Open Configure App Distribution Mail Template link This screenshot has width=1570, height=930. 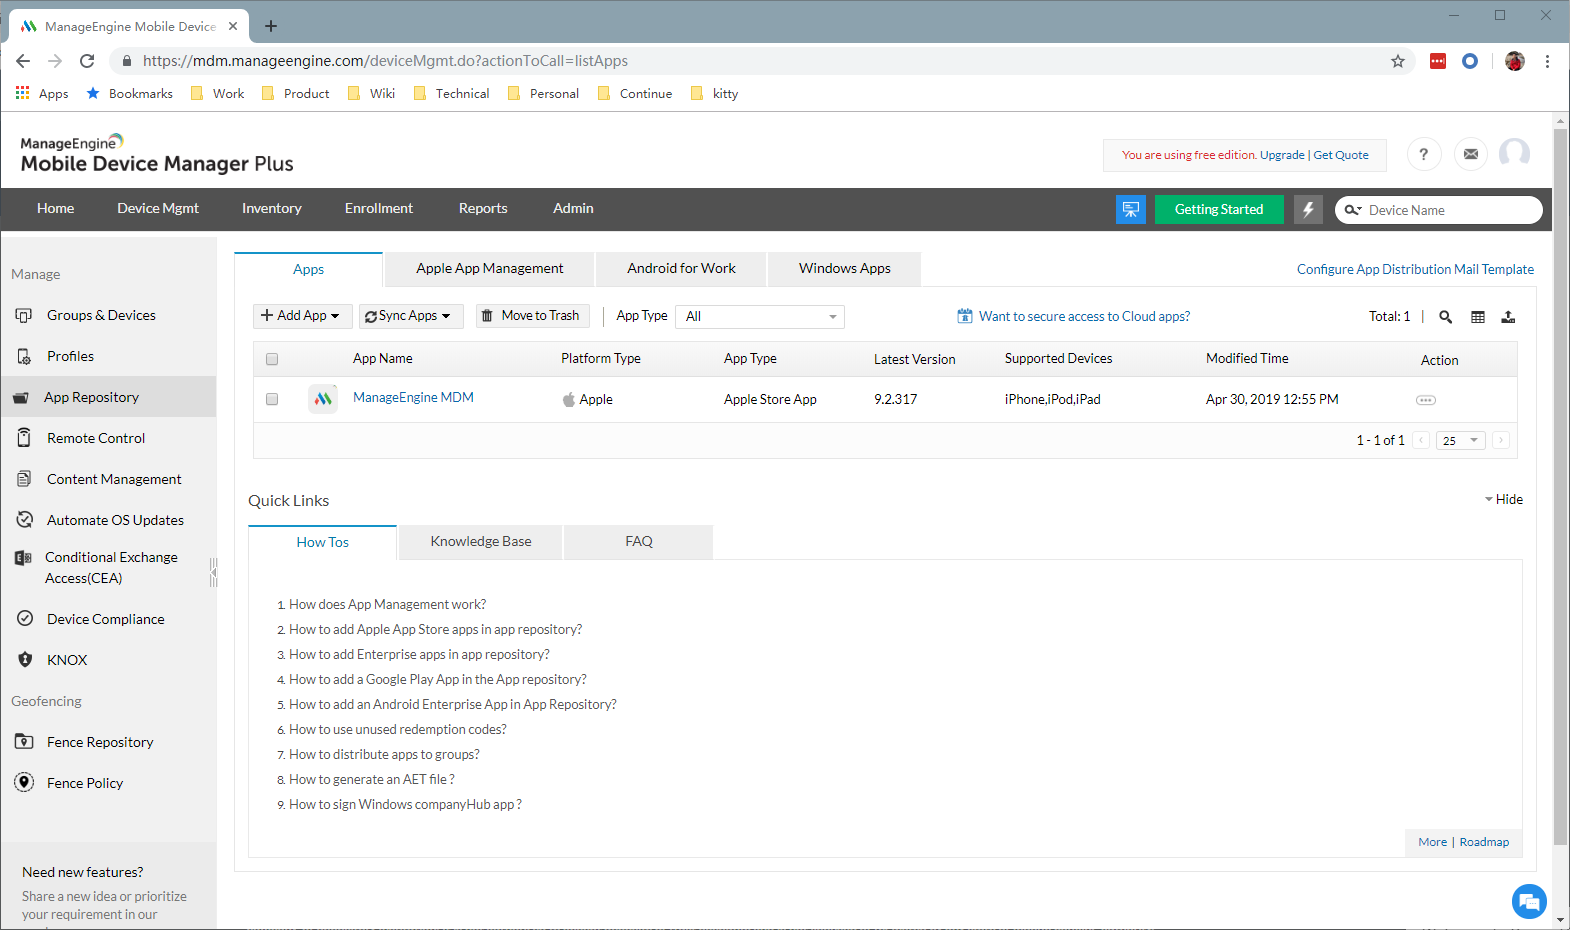[1415, 269]
